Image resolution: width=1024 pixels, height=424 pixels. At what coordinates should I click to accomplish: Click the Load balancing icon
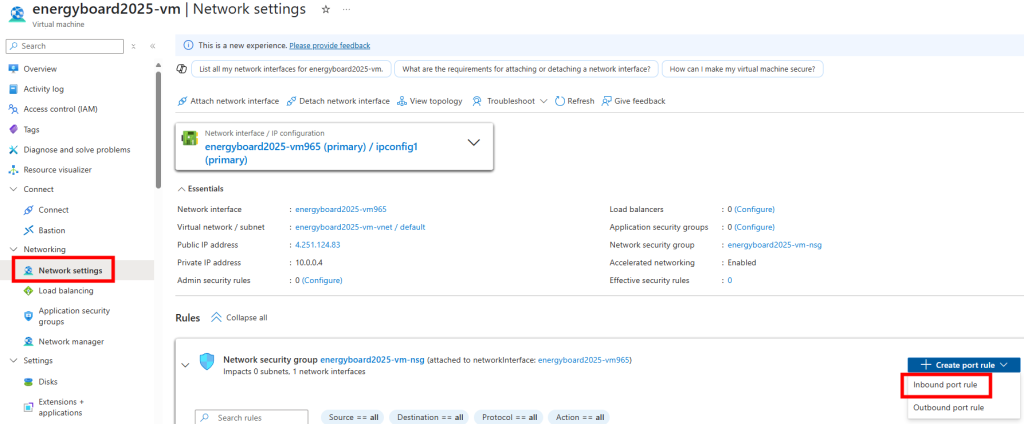(x=28, y=291)
